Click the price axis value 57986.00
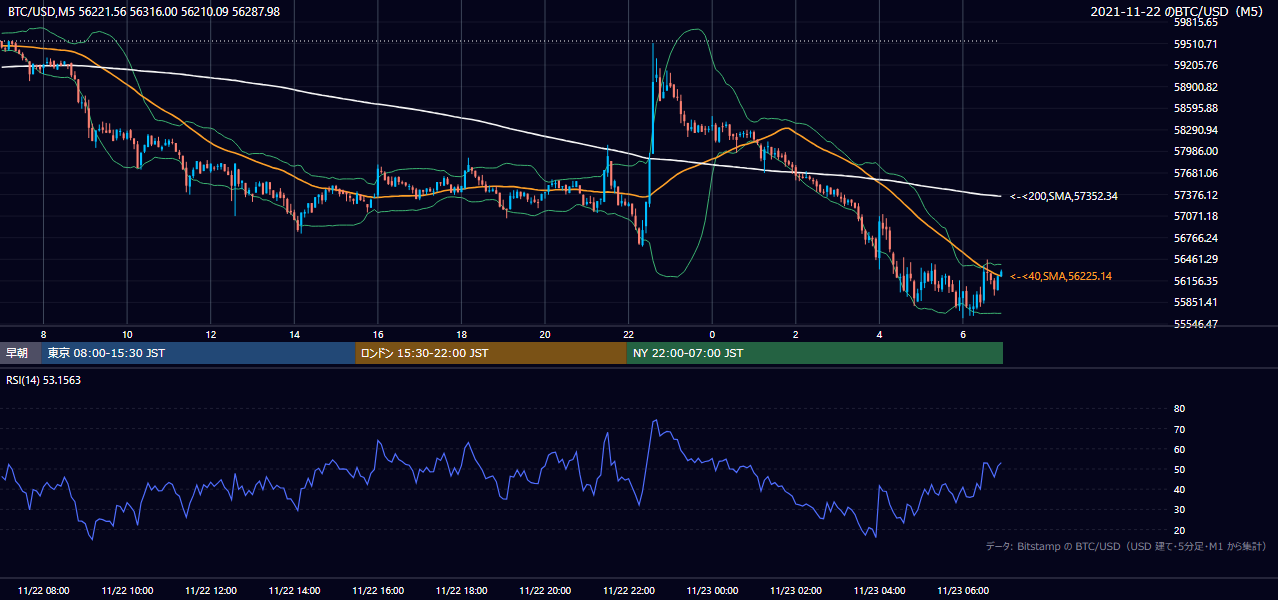The image size is (1278, 600). click(1197, 151)
